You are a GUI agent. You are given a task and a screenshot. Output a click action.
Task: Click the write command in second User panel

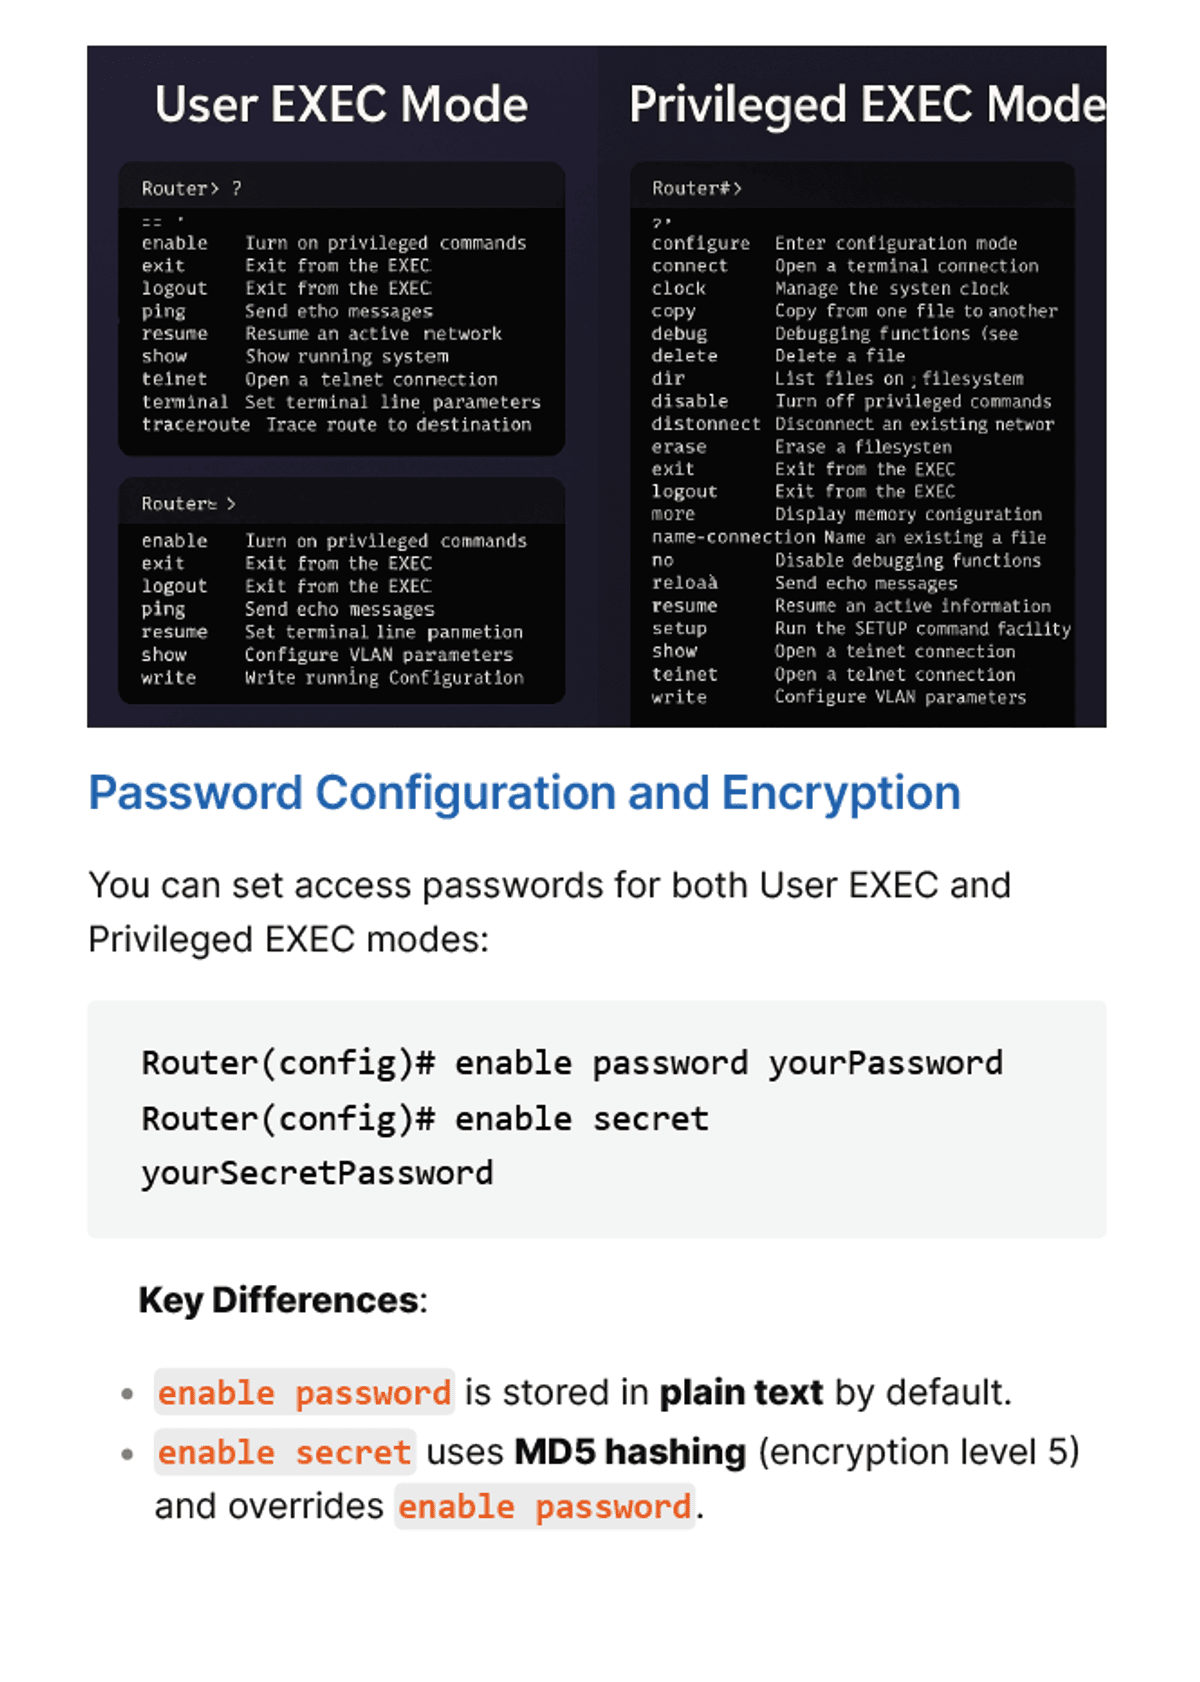click(x=168, y=678)
